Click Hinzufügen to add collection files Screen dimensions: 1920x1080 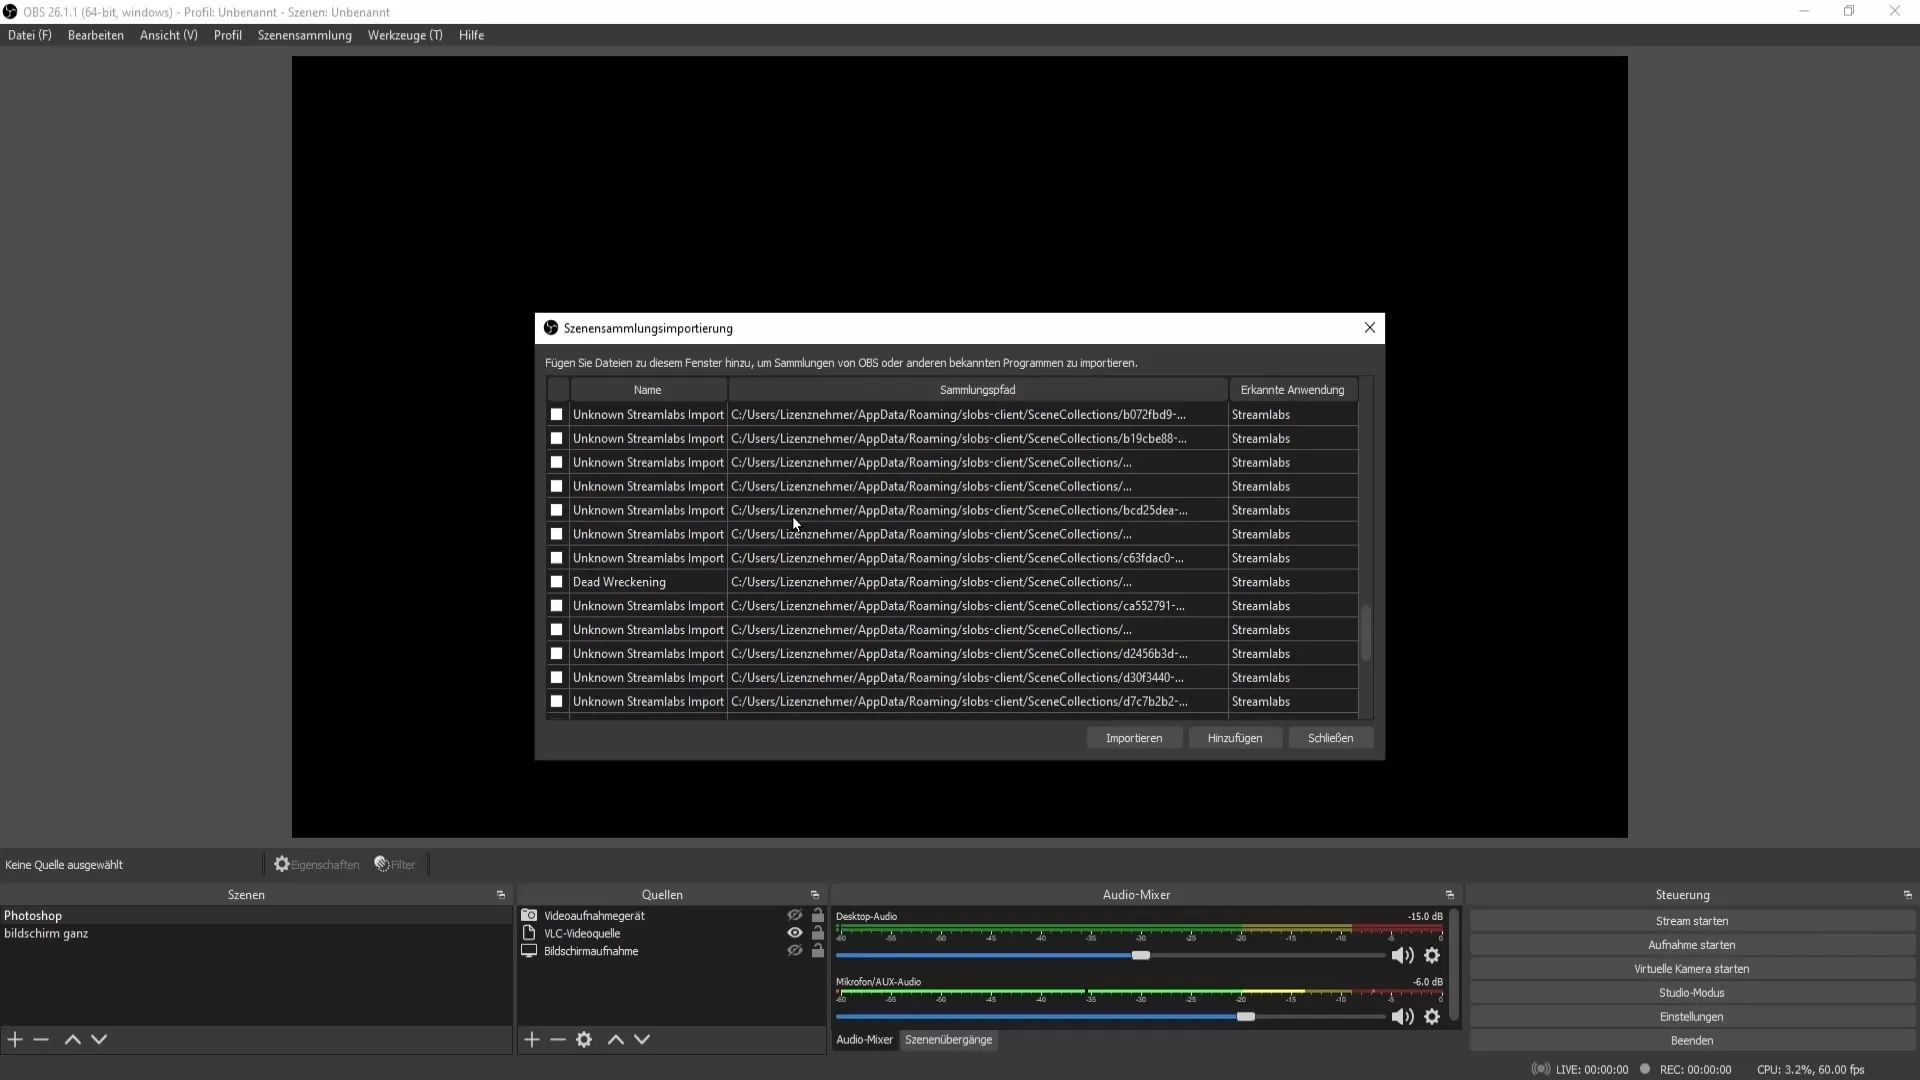click(x=1235, y=738)
